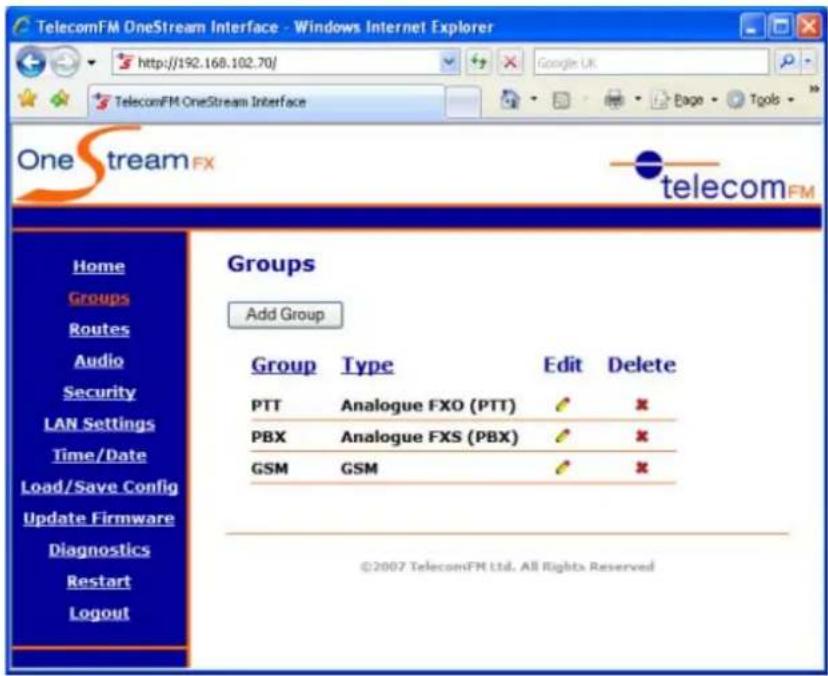Click the Print icon in toolbar
This screenshot has width=828, height=676.
614,99
